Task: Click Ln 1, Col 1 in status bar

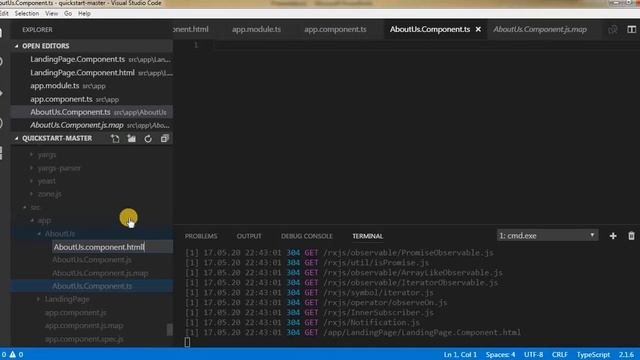Action: [x=460, y=354]
